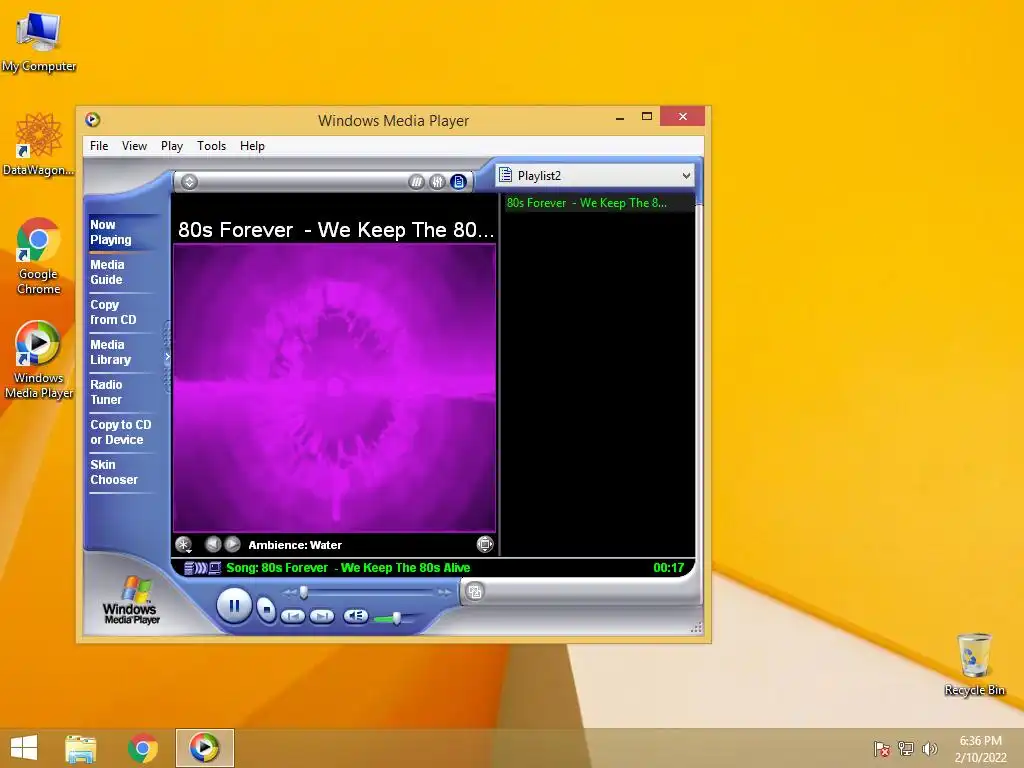Image resolution: width=1024 pixels, height=768 pixels.
Task: Switch to skin mode button
Action: (475, 592)
